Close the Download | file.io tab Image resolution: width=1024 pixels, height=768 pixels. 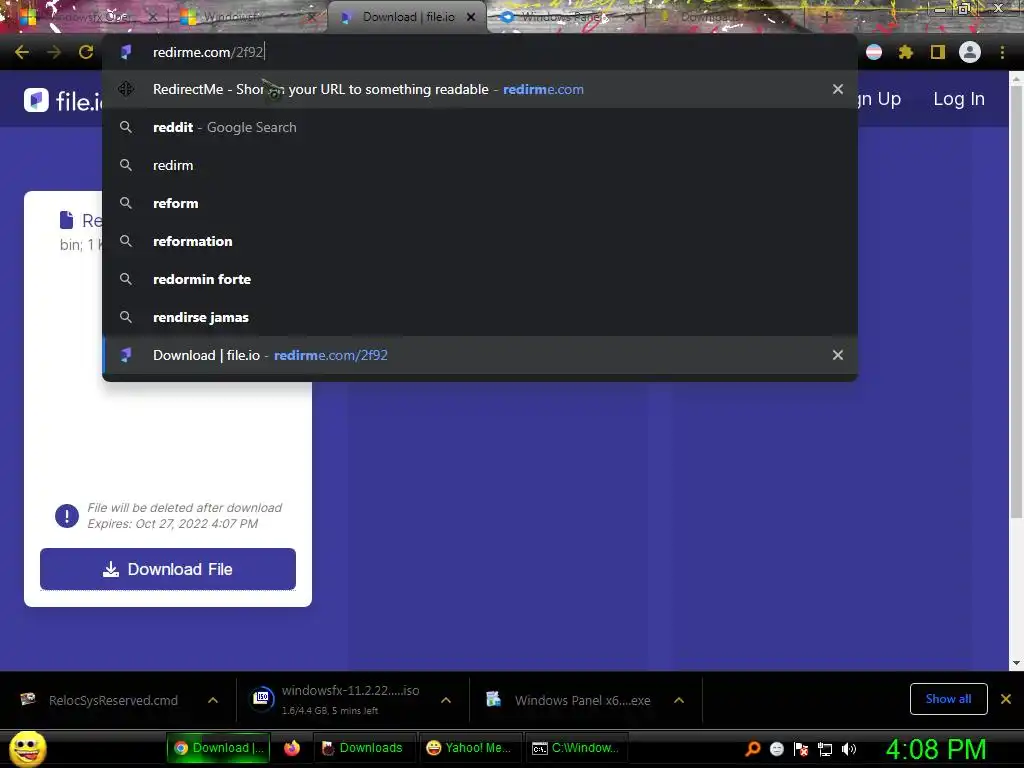(x=471, y=17)
